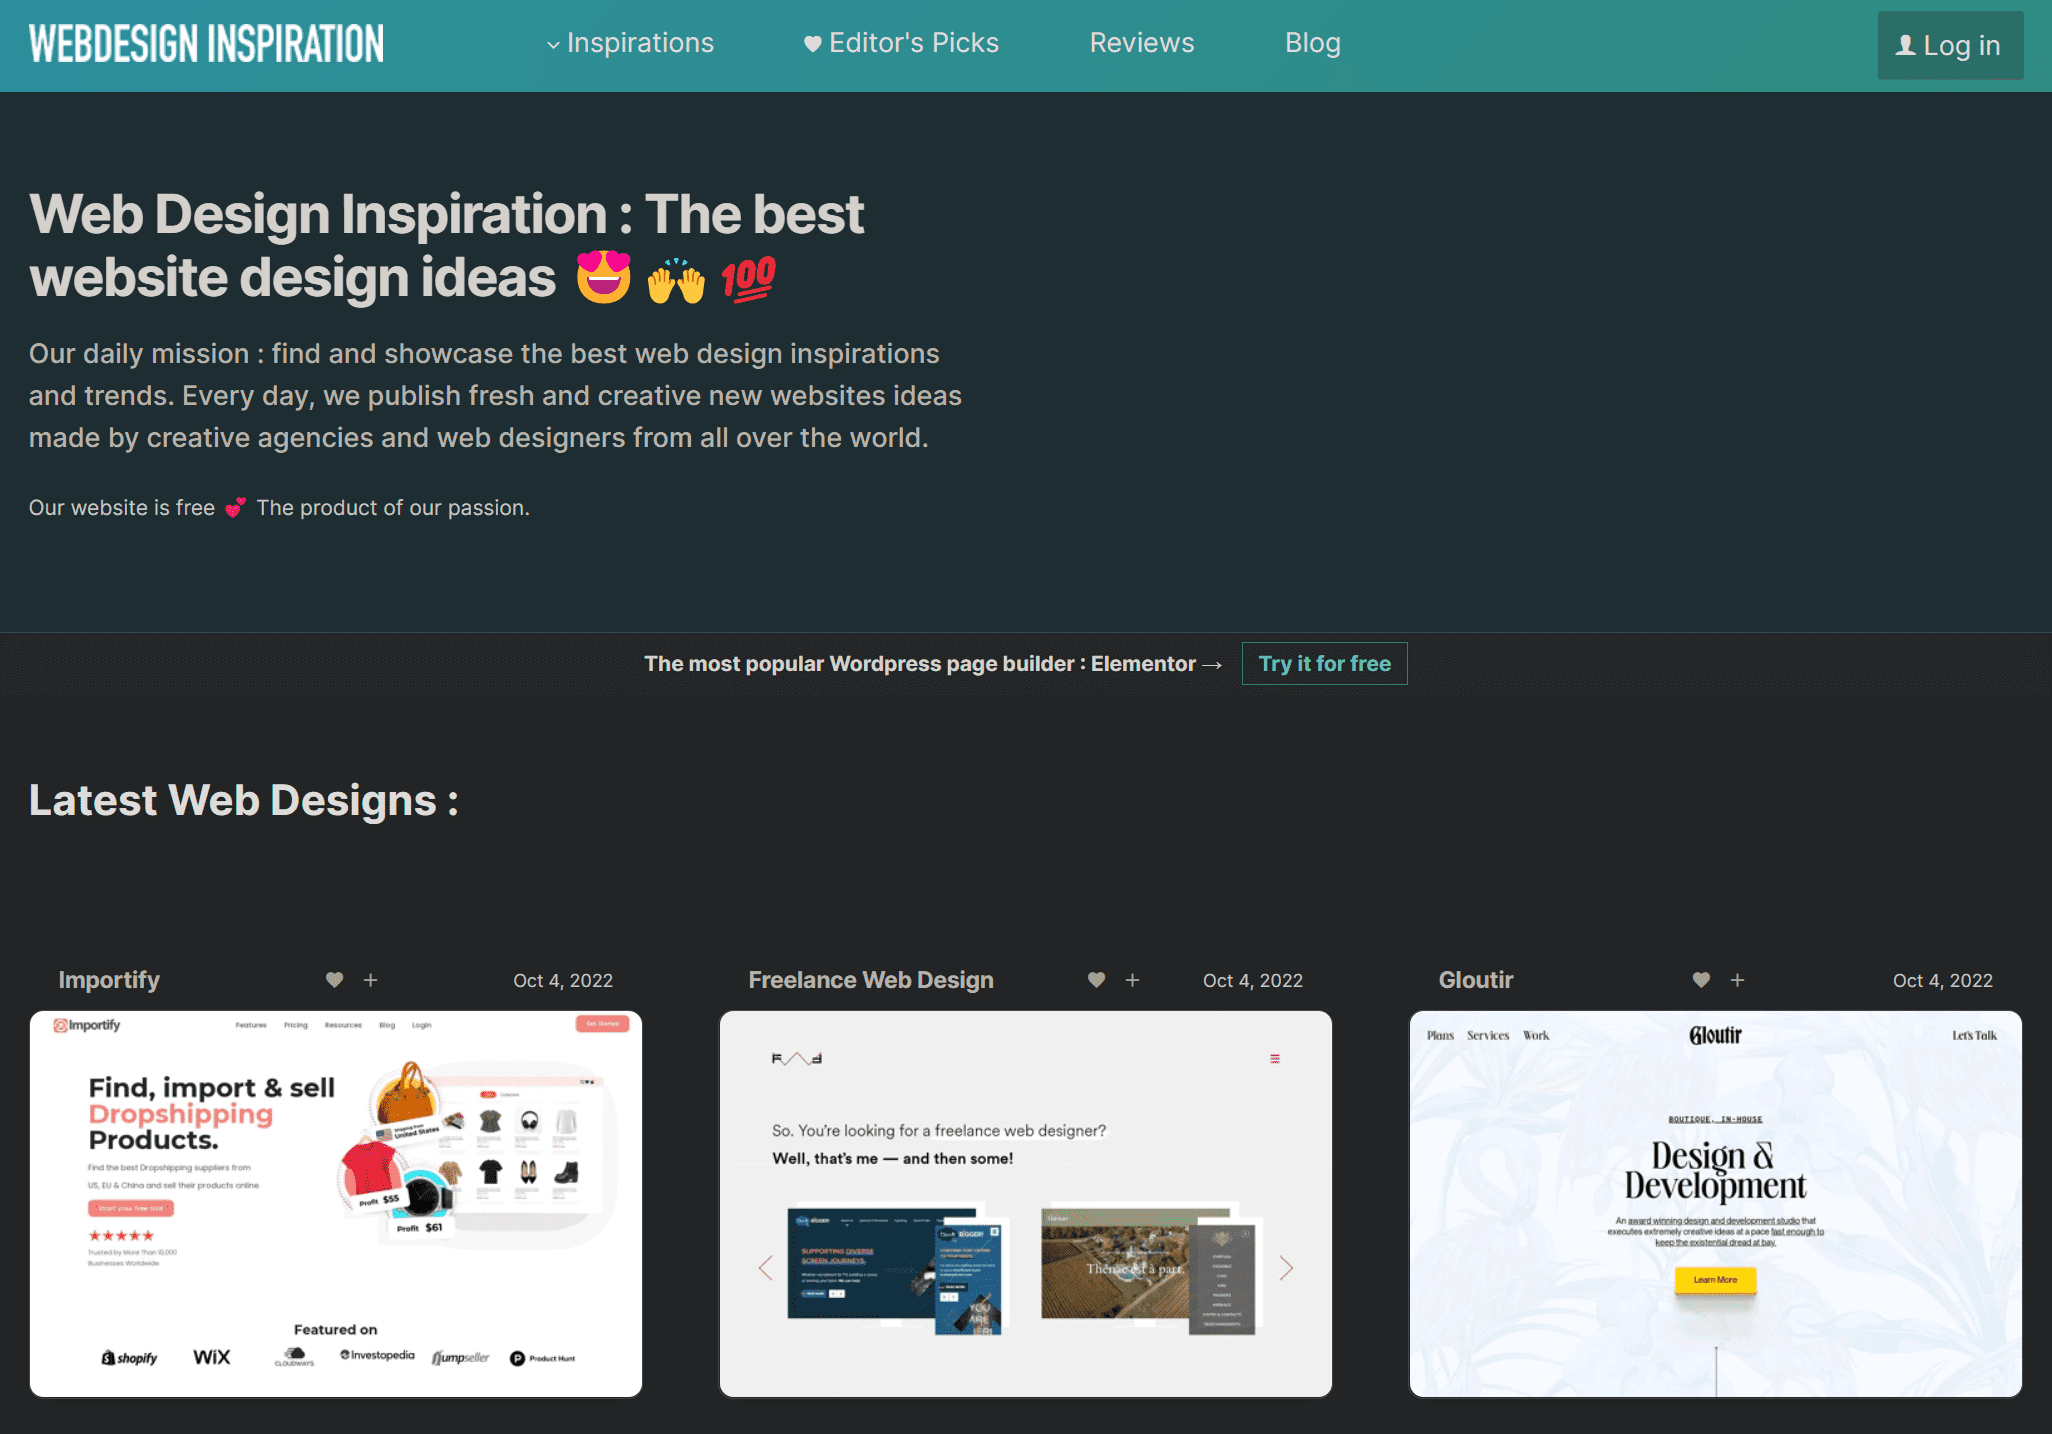Click the Oct 4, 2022 date on Importify
Image resolution: width=2052 pixels, height=1434 pixels.
coord(563,981)
